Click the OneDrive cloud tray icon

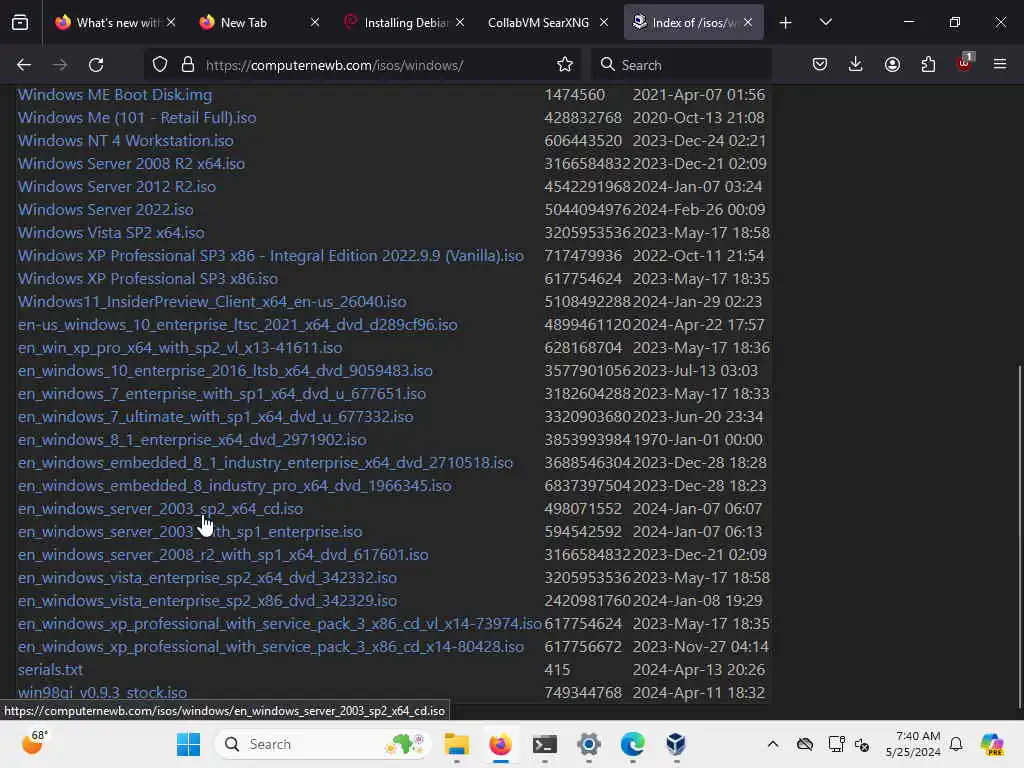[805, 744]
